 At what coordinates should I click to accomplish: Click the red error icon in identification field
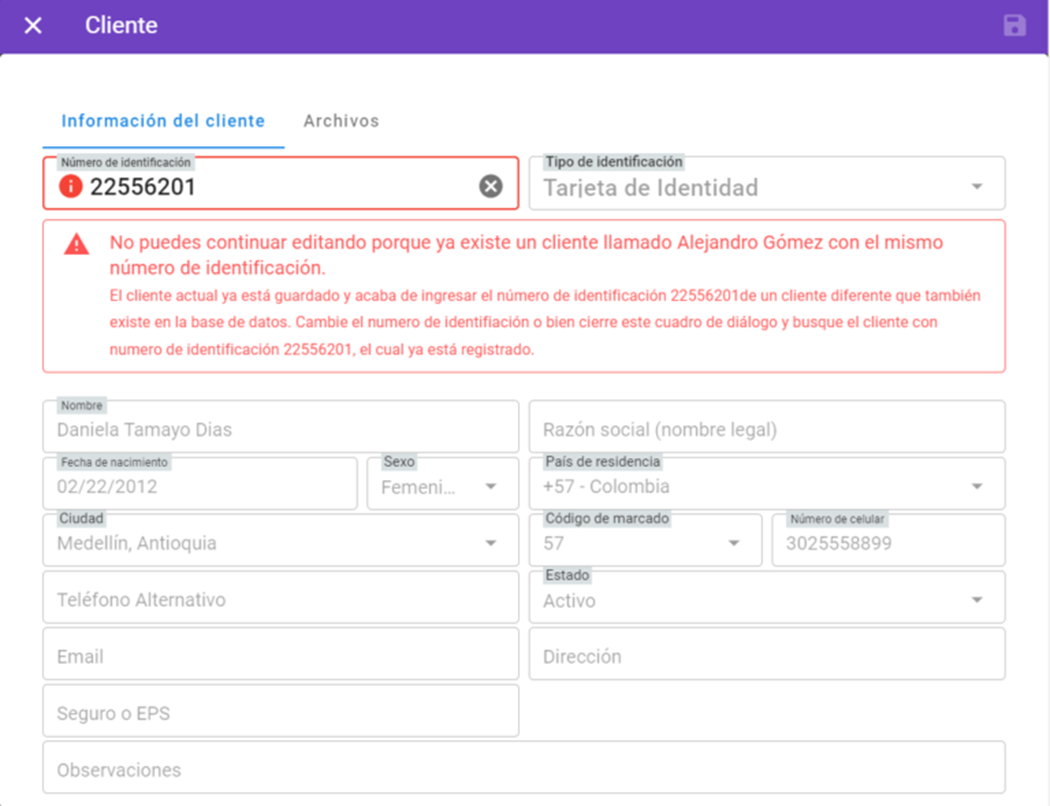coord(70,186)
